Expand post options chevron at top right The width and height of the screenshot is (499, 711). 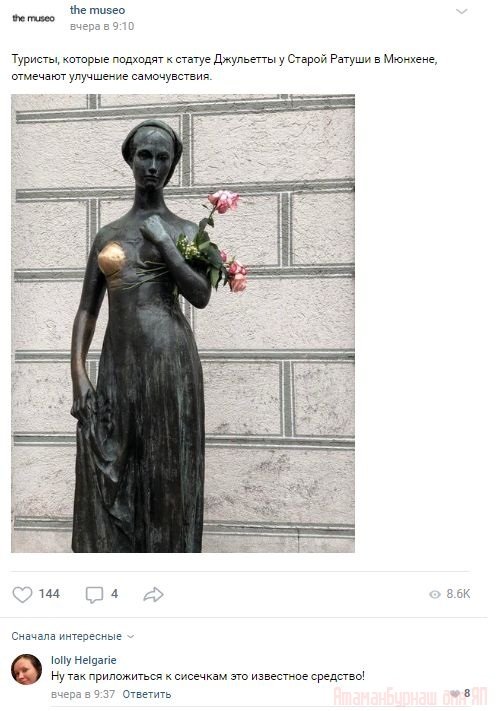pyautogui.click(x=461, y=11)
